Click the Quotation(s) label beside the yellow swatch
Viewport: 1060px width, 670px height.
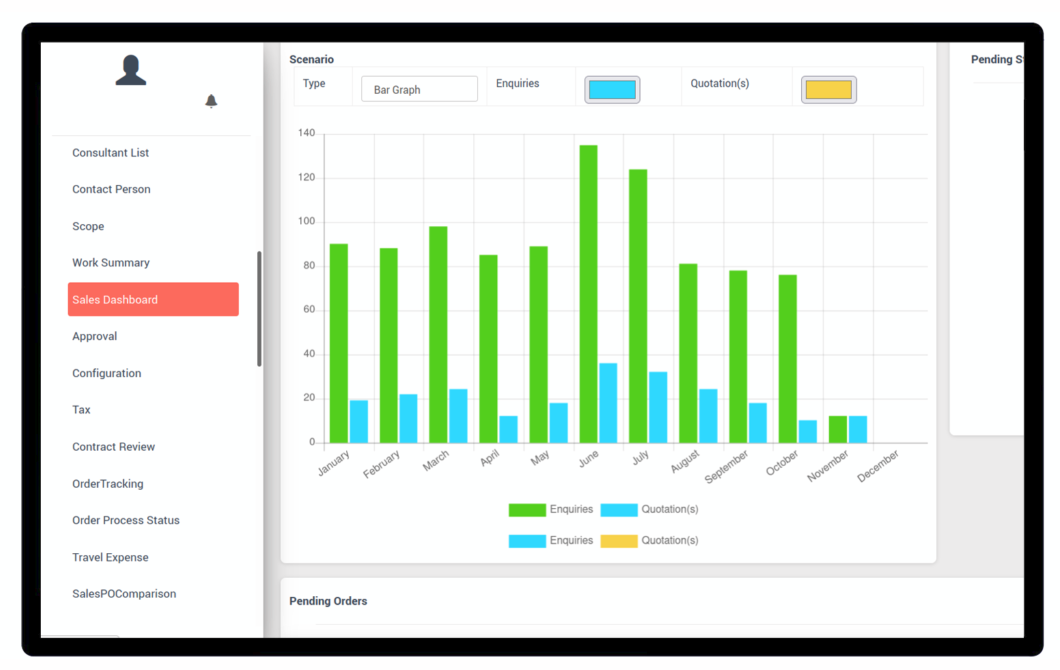(719, 84)
